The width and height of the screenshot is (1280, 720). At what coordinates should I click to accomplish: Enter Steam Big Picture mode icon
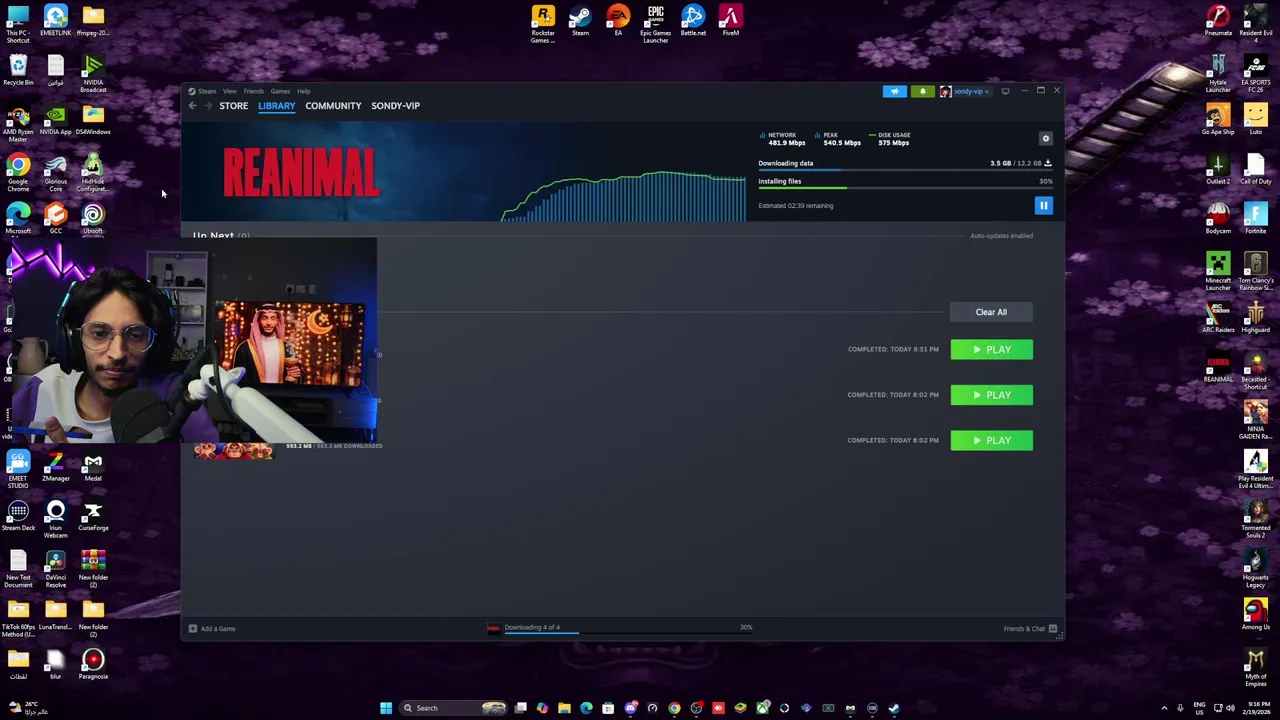click(1006, 91)
